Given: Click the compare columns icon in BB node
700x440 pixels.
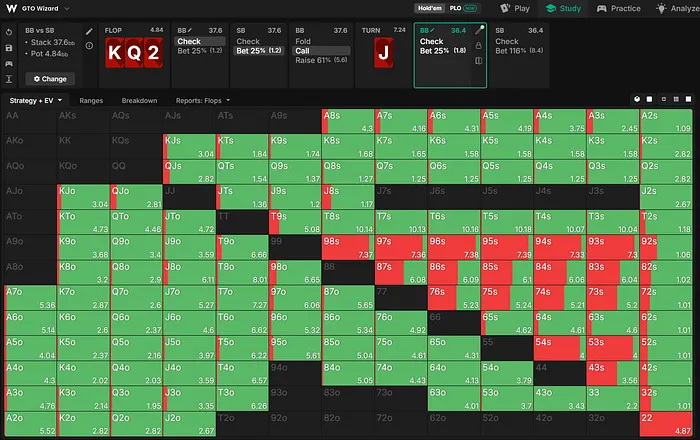Looking at the screenshot, I should click(x=479, y=61).
